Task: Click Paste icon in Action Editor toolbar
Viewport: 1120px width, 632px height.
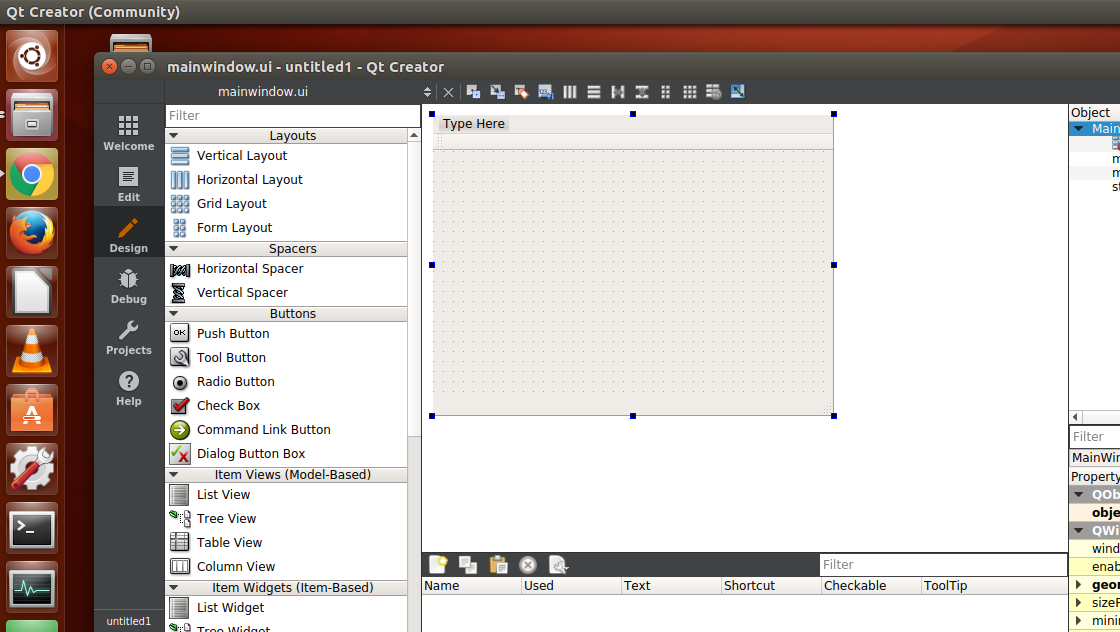Action: [x=498, y=565]
